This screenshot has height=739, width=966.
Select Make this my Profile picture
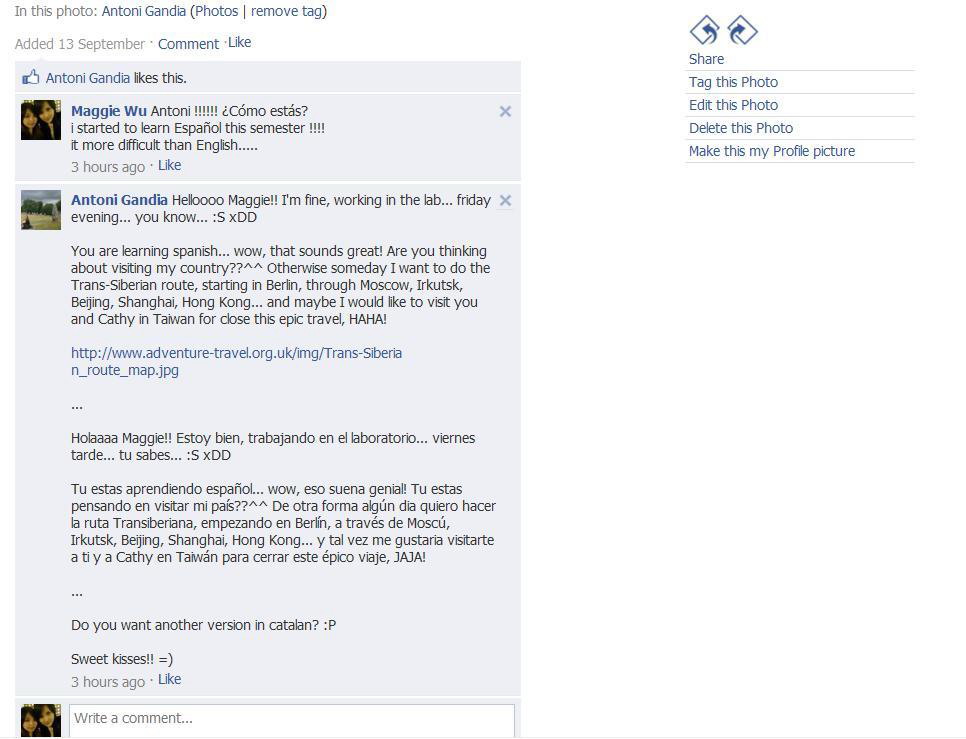coord(771,151)
